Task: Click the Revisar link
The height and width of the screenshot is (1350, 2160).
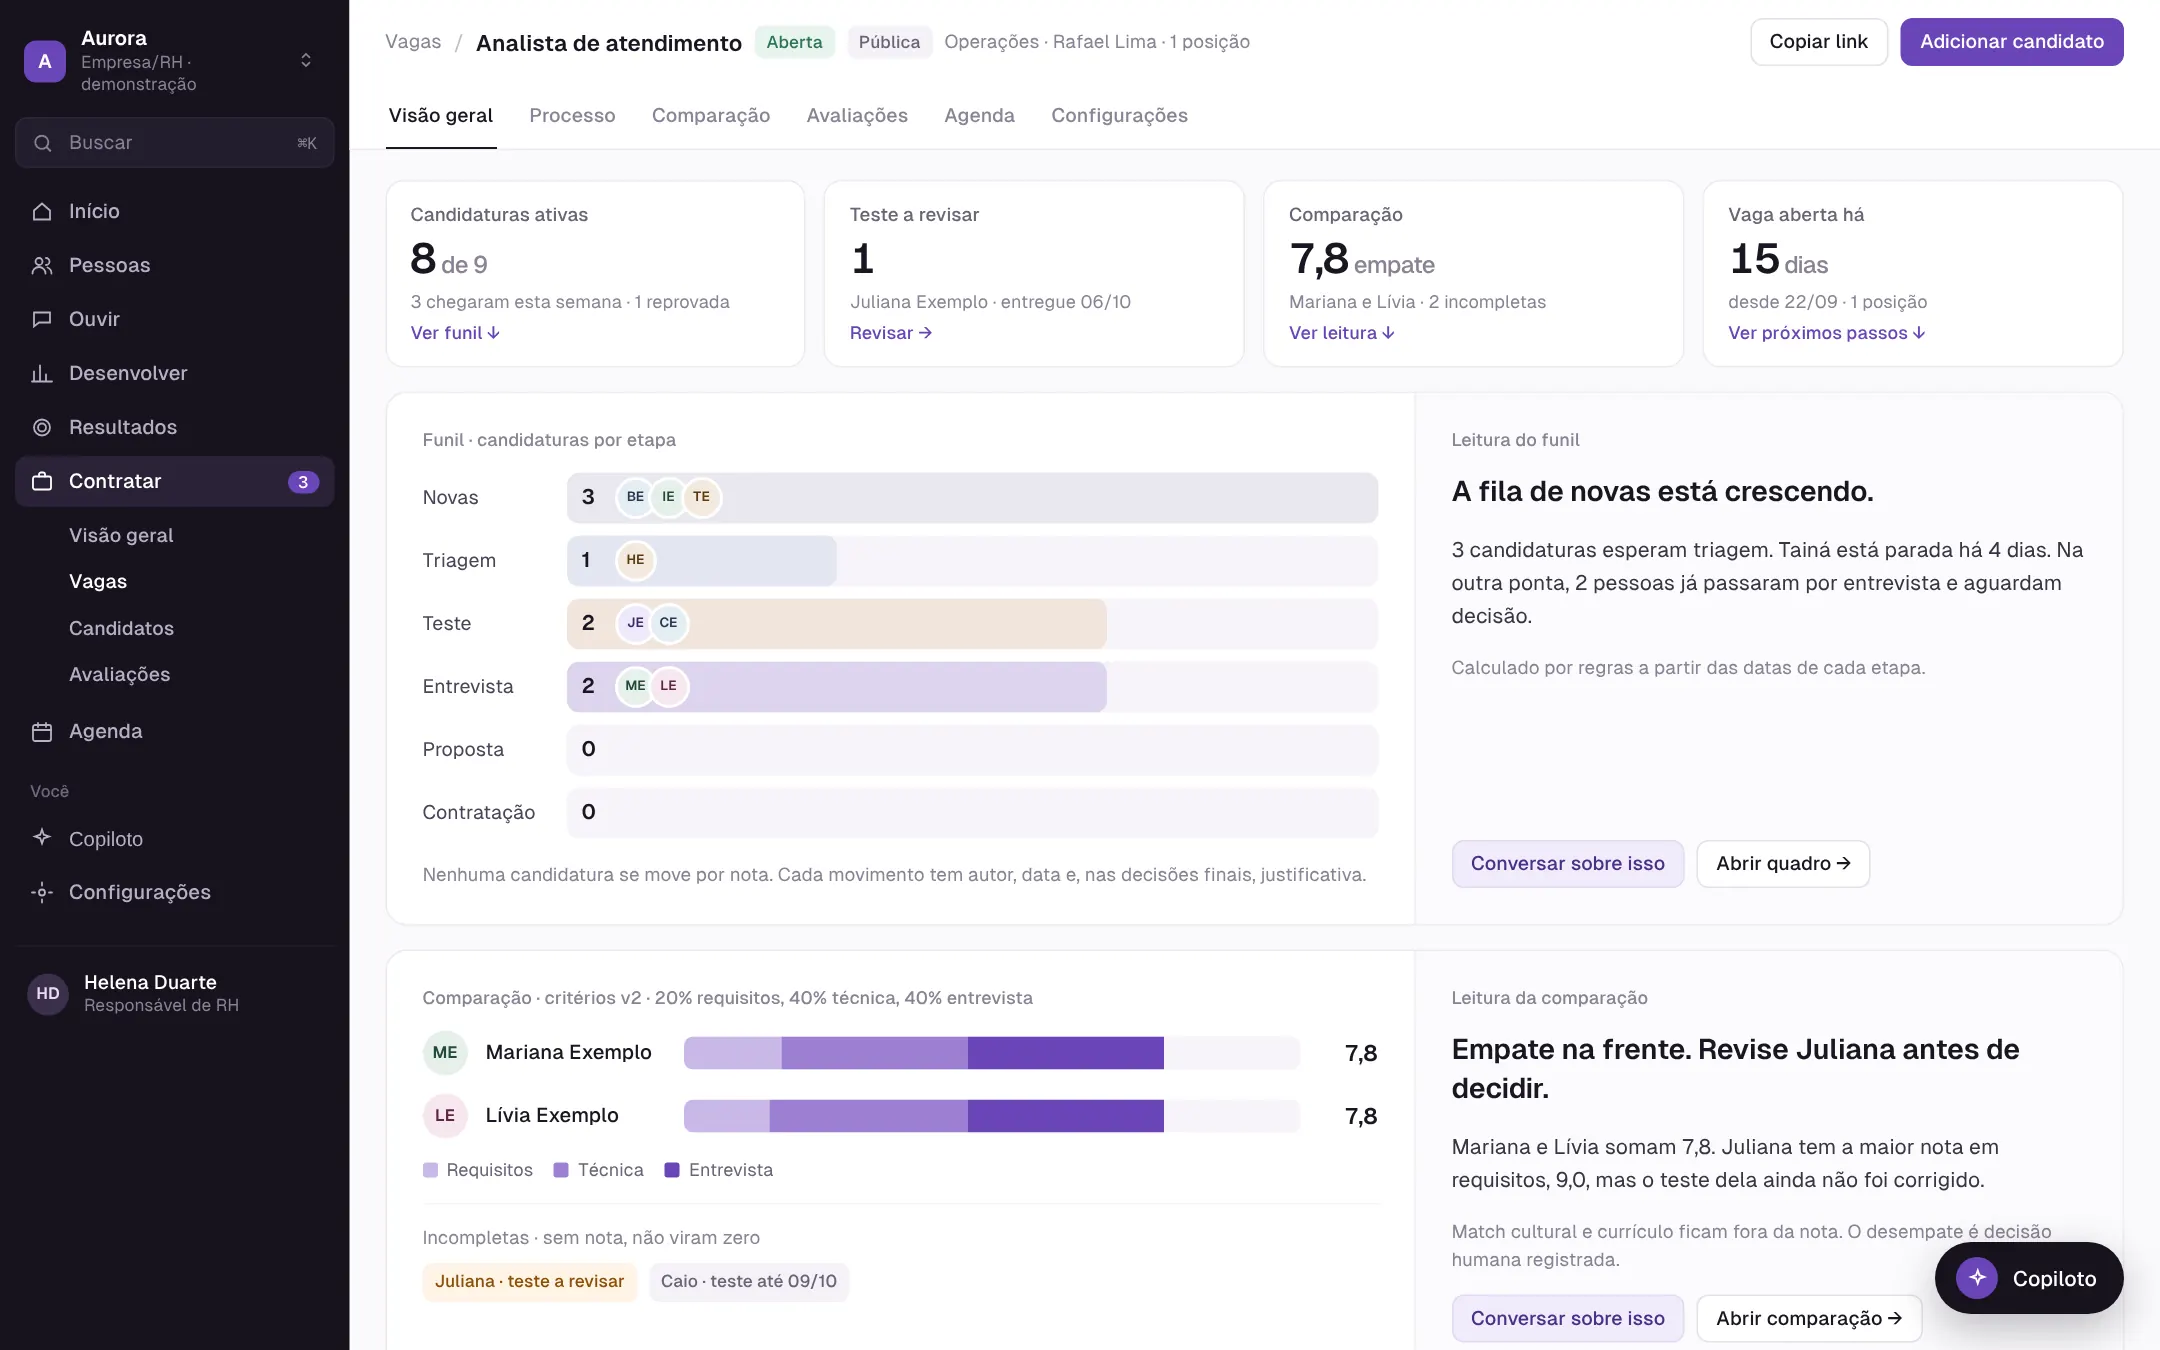Action: pyautogui.click(x=890, y=333)
